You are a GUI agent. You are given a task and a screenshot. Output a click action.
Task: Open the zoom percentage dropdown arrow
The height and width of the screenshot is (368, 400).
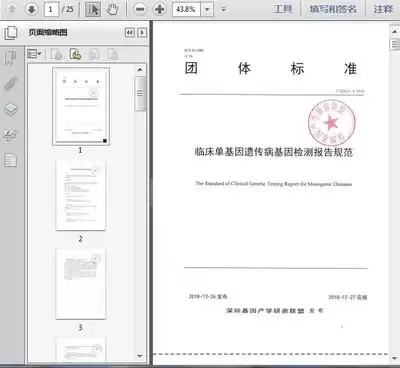pos(207,9)
